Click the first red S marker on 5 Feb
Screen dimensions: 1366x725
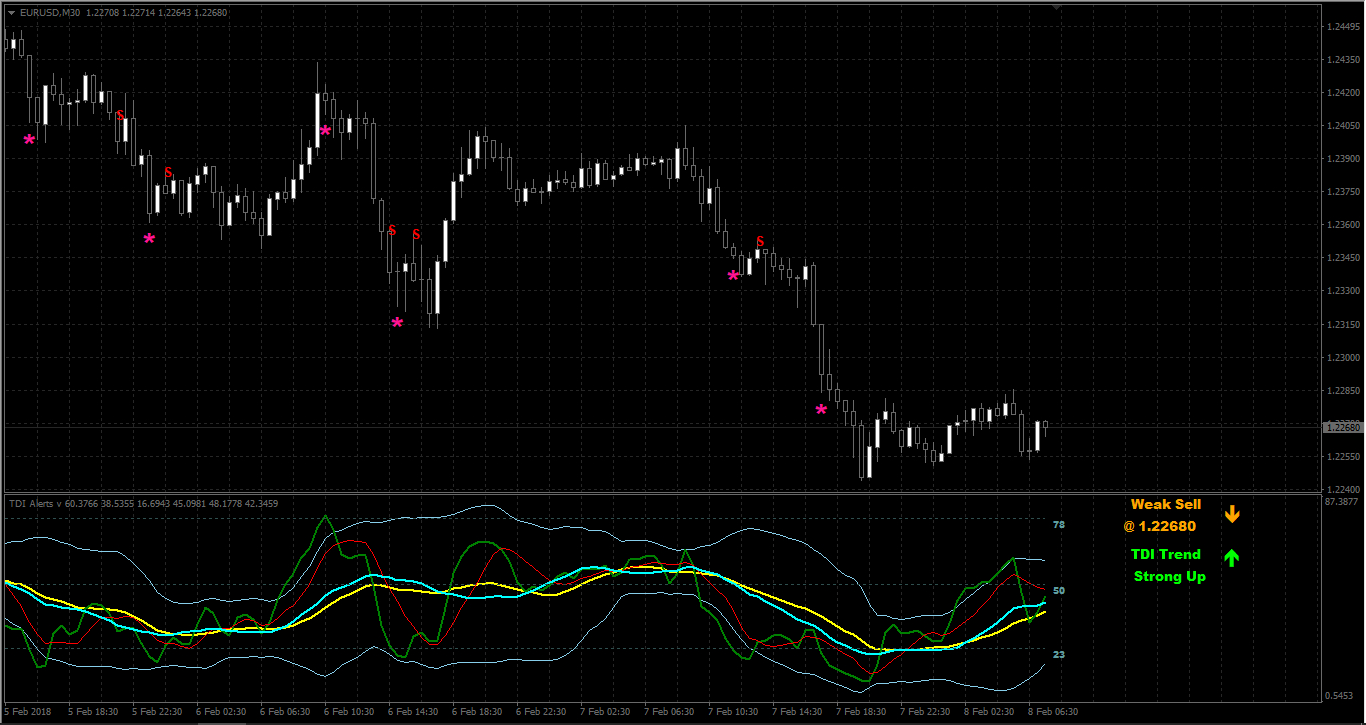(x=120, y=115)
